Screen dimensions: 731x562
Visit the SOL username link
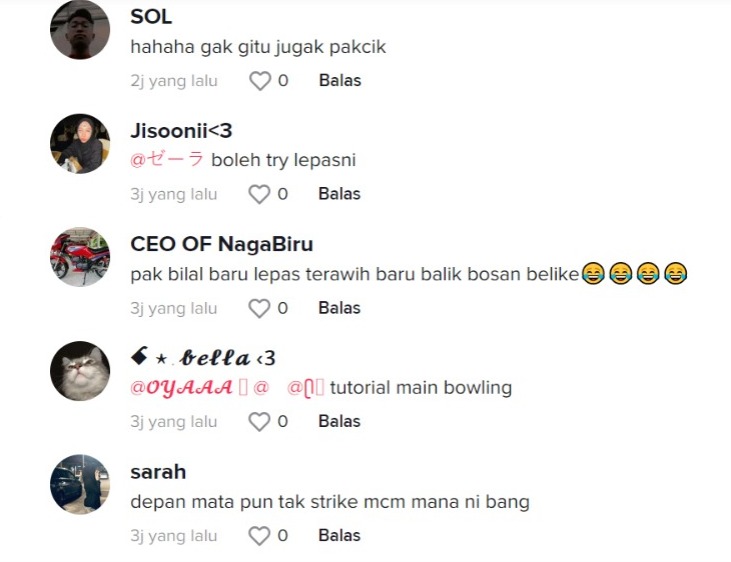coord(151,17)
